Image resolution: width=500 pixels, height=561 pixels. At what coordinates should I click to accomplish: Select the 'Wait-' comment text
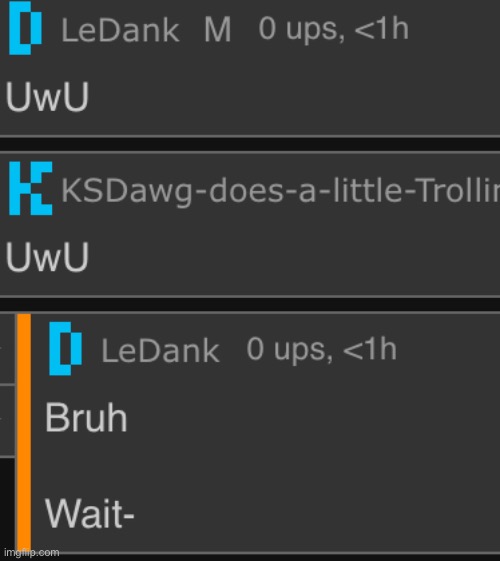click(89, 514)
